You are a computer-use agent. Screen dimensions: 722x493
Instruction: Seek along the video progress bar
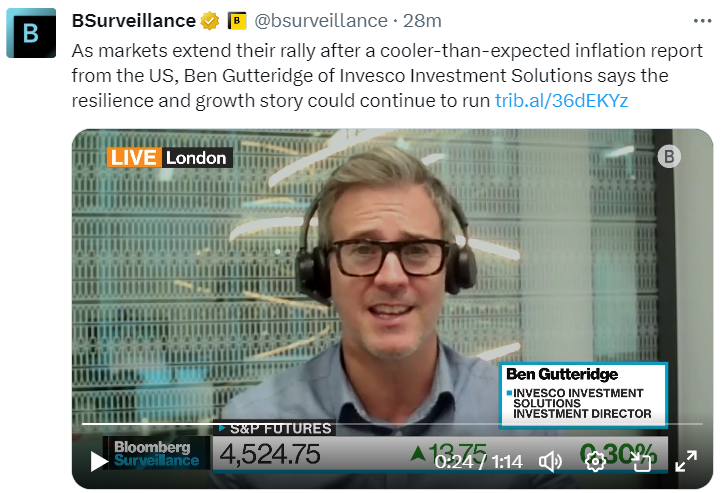[x=392, y=424]
